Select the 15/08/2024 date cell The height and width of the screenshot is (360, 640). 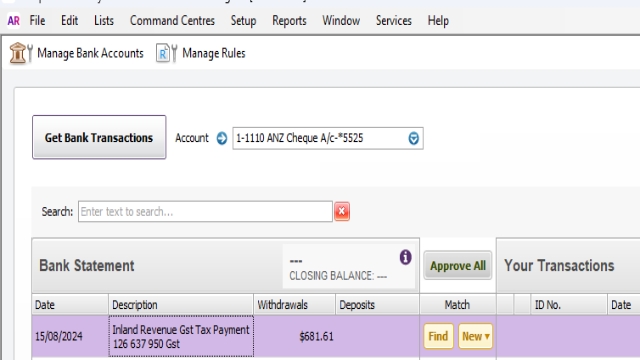coord(70,336)
